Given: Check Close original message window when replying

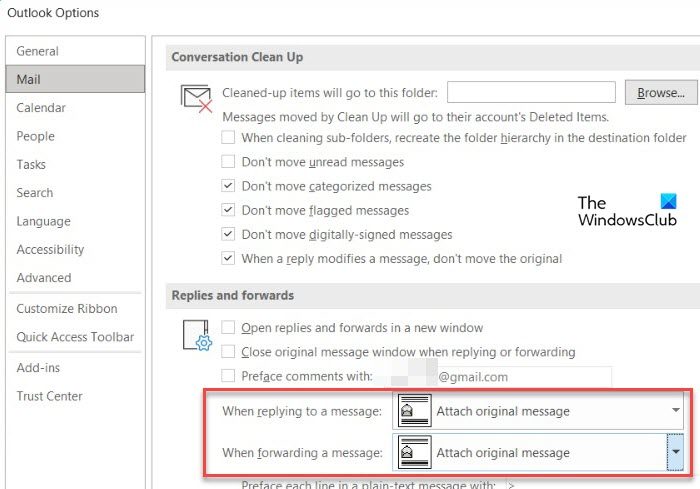Looking at the screenshot, I should pyautogui.click(x=228, y=351).
